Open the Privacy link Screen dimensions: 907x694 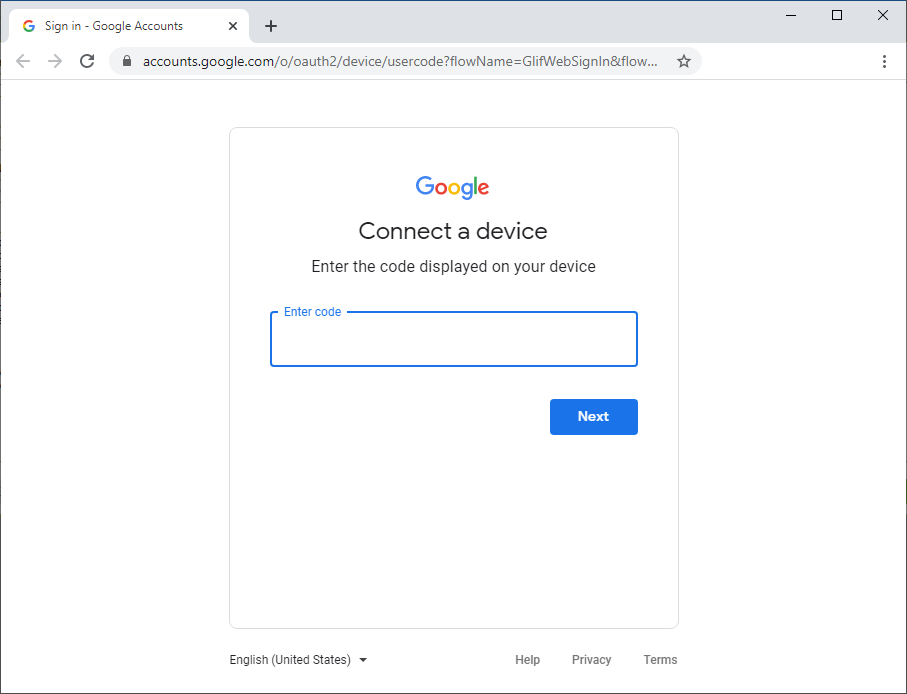click(591, 660)
